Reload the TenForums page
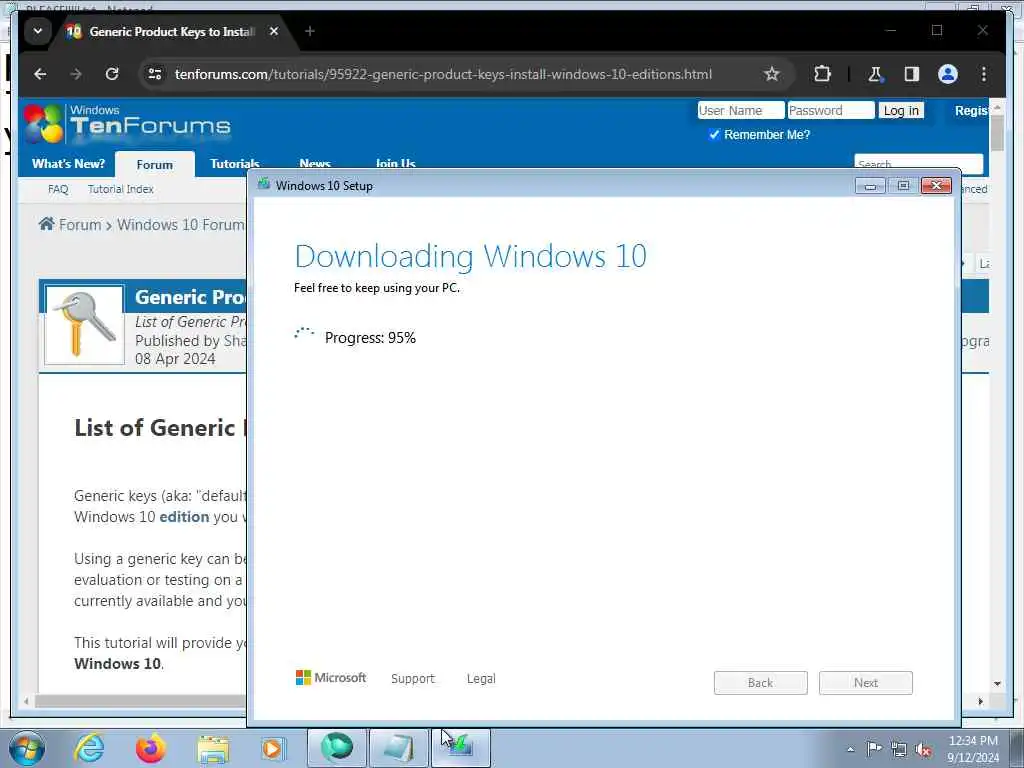Screen dimensions: 1024x768 point(112,74)
